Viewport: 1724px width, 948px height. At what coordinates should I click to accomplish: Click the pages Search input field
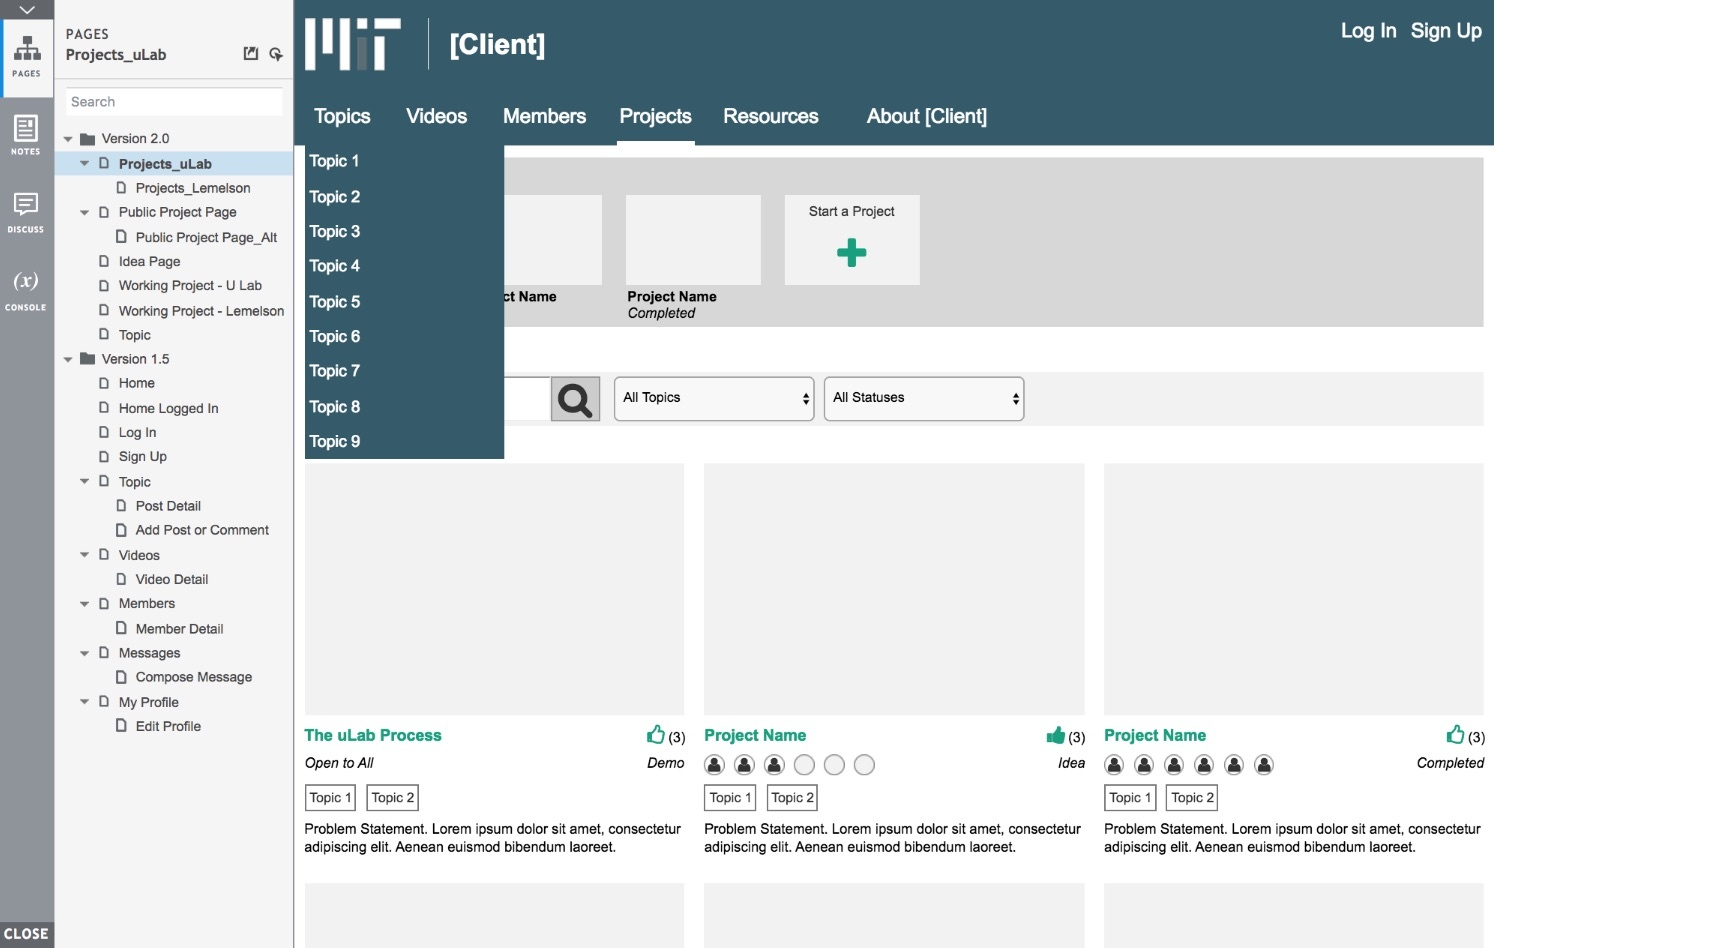[174, 102]
